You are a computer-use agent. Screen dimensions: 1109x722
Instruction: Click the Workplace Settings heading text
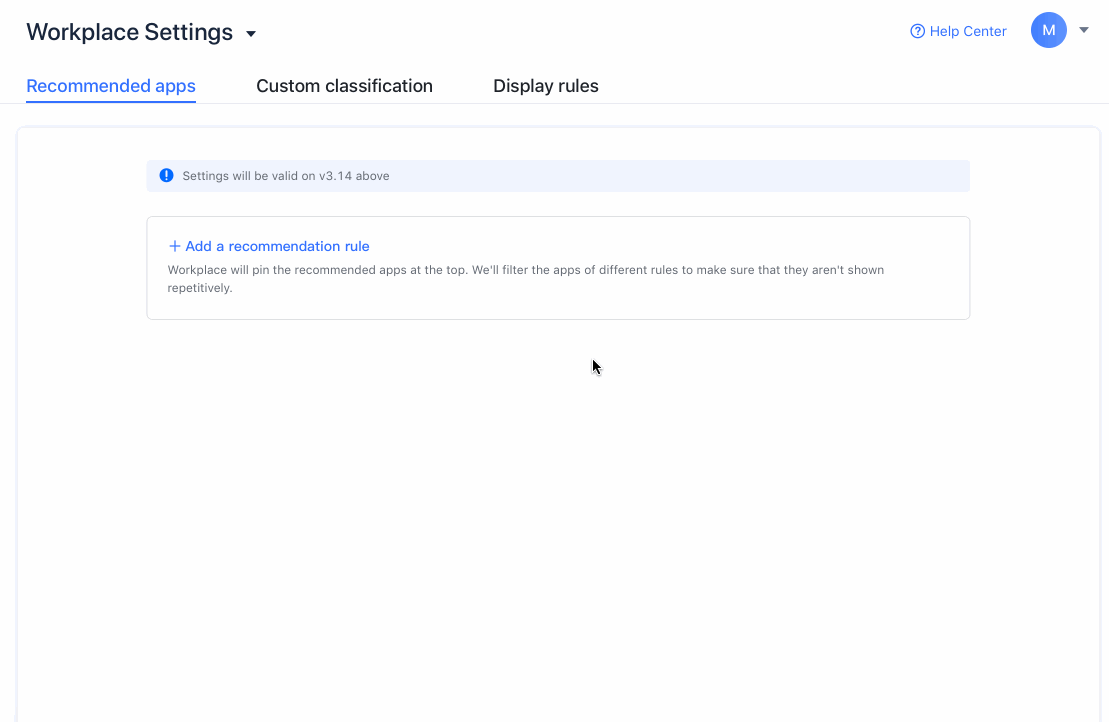tap(129, 32)
